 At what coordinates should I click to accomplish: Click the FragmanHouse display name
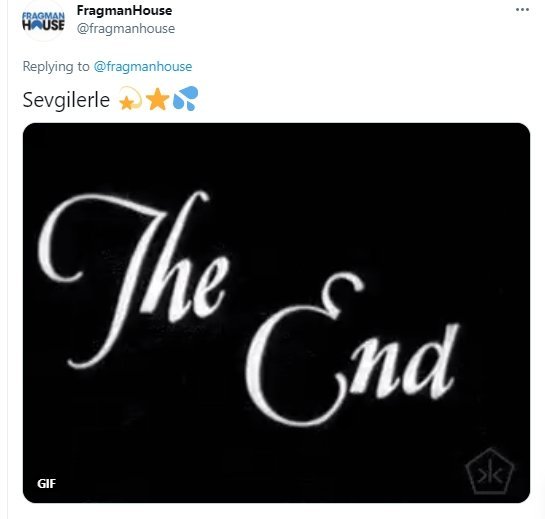[124, 10]
